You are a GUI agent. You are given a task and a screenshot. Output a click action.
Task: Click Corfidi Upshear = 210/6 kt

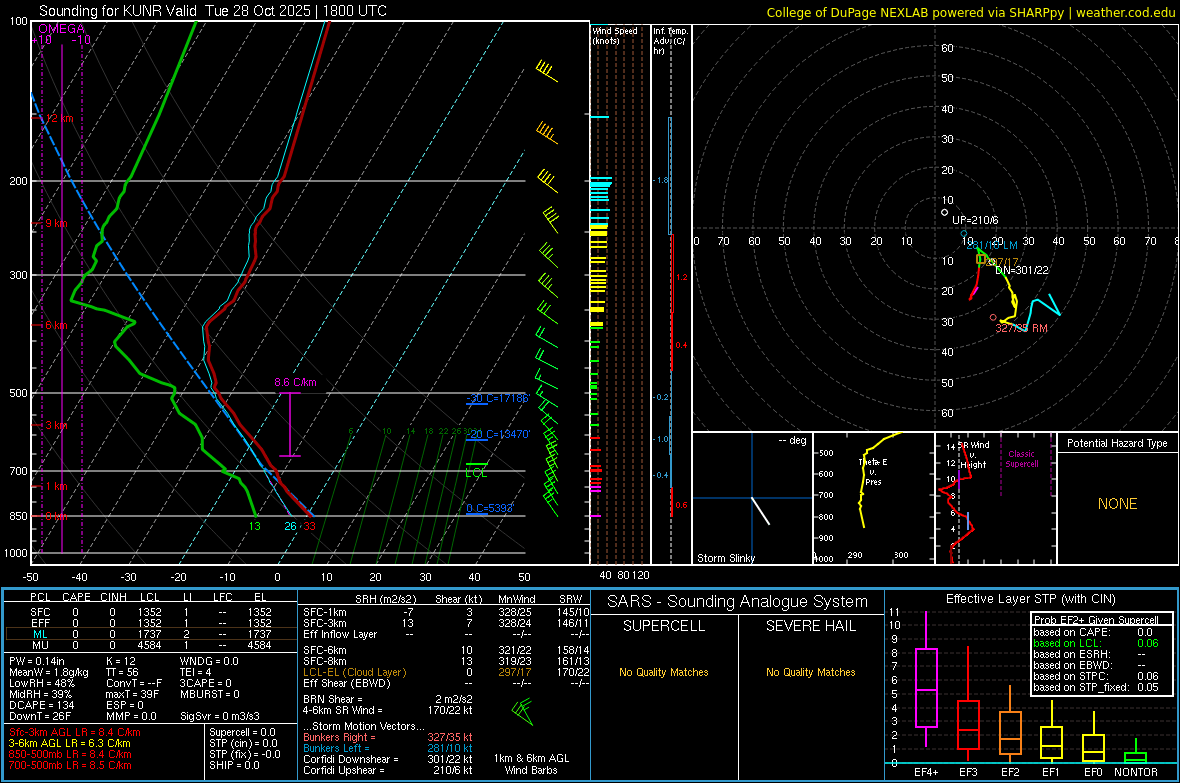coord(388,770)
